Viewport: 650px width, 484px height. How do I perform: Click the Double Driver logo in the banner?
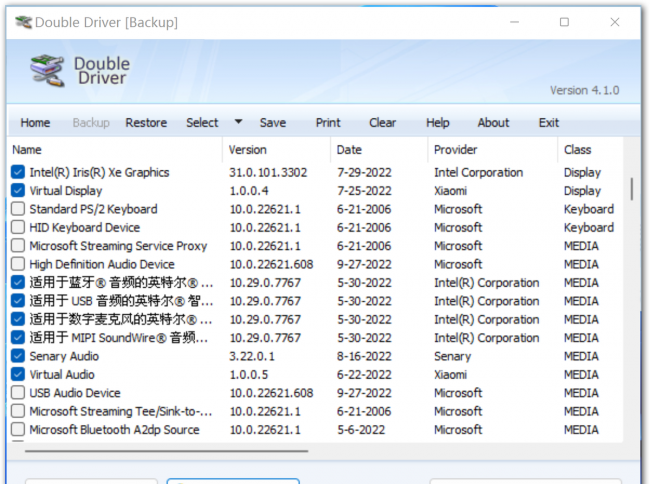point(47,70)
